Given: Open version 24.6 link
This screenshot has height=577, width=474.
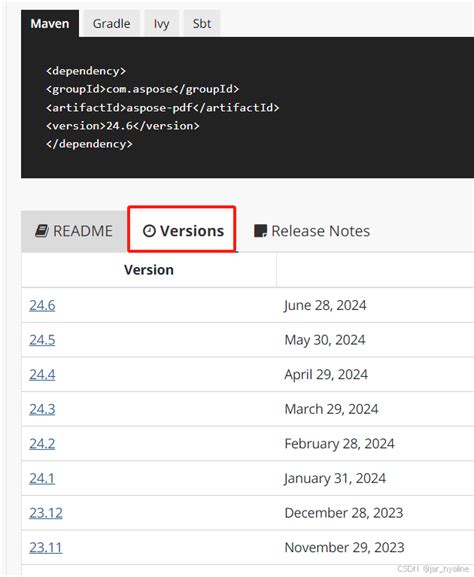Looking at the screenshot, I should coord(42,305).
